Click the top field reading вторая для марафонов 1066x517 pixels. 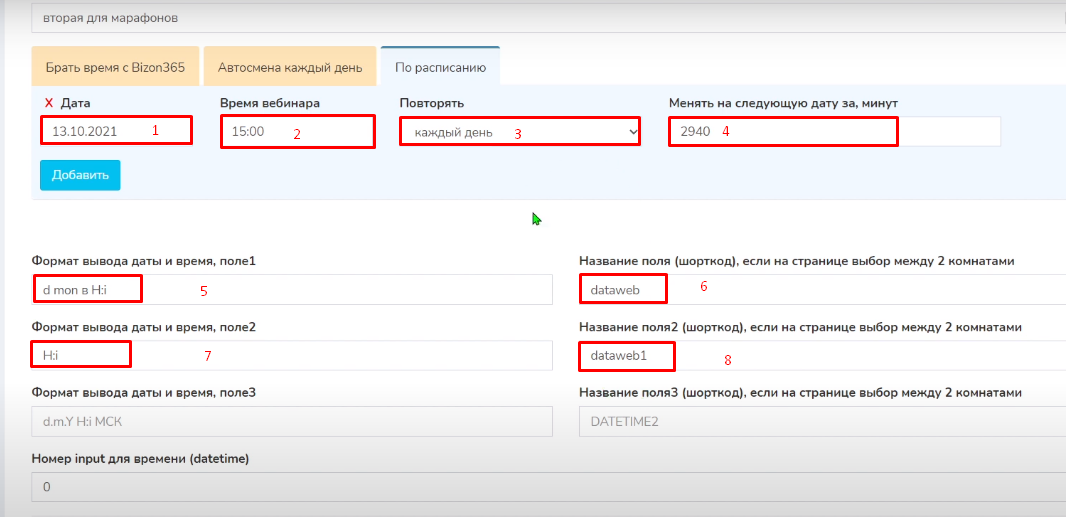(540, 18)
